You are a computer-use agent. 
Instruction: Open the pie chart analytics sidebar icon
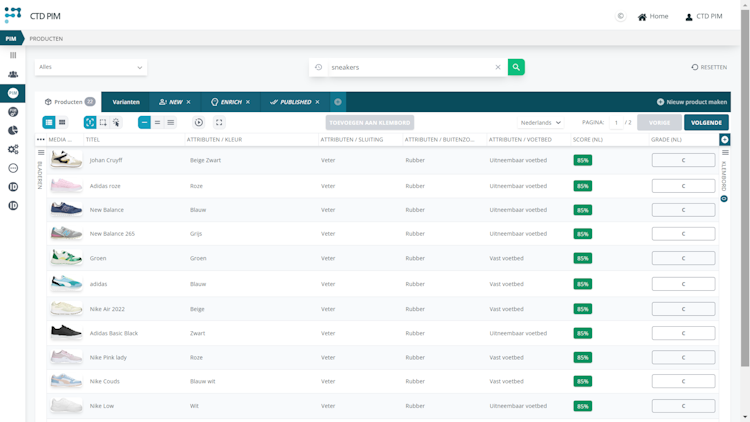13,130
